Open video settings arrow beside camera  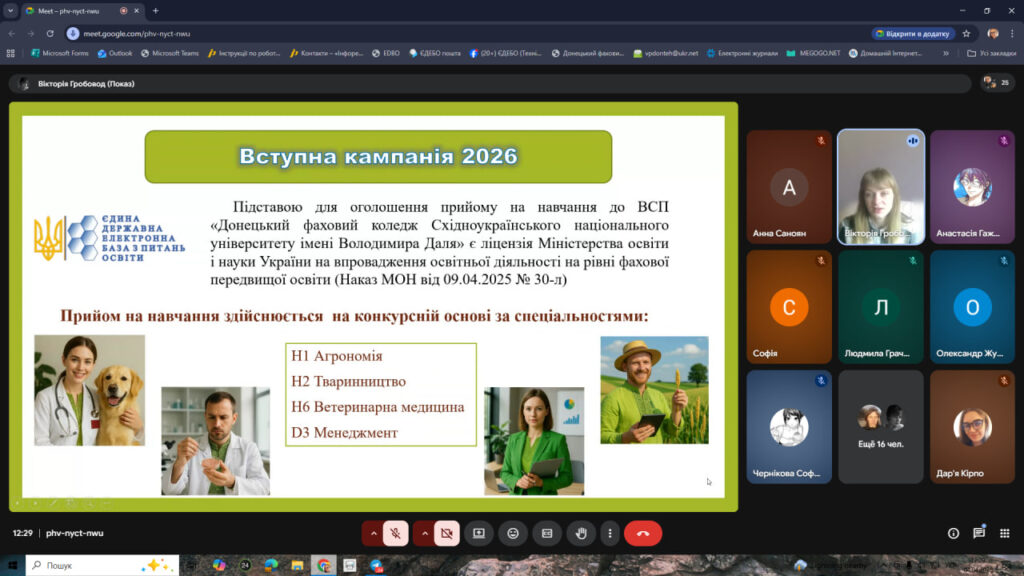(424, 533)
